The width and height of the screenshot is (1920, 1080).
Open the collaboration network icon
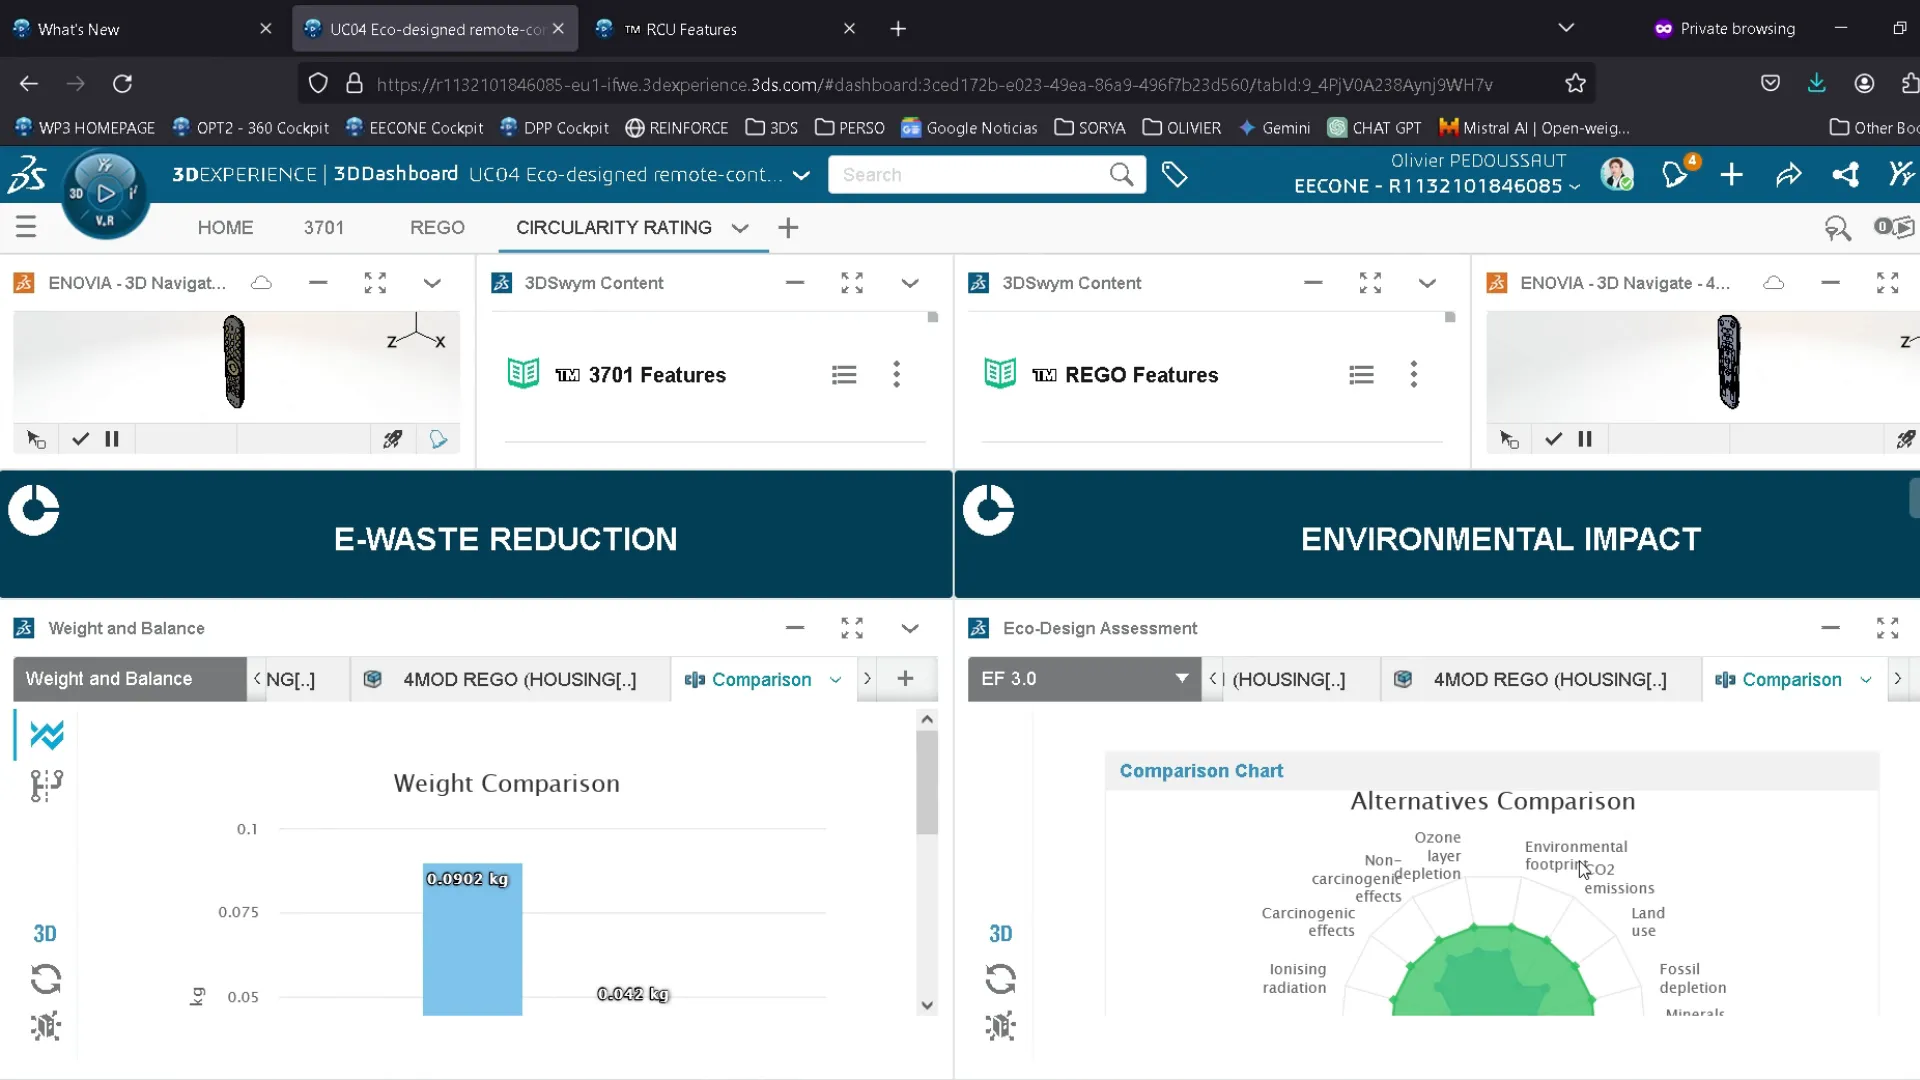1845,174
